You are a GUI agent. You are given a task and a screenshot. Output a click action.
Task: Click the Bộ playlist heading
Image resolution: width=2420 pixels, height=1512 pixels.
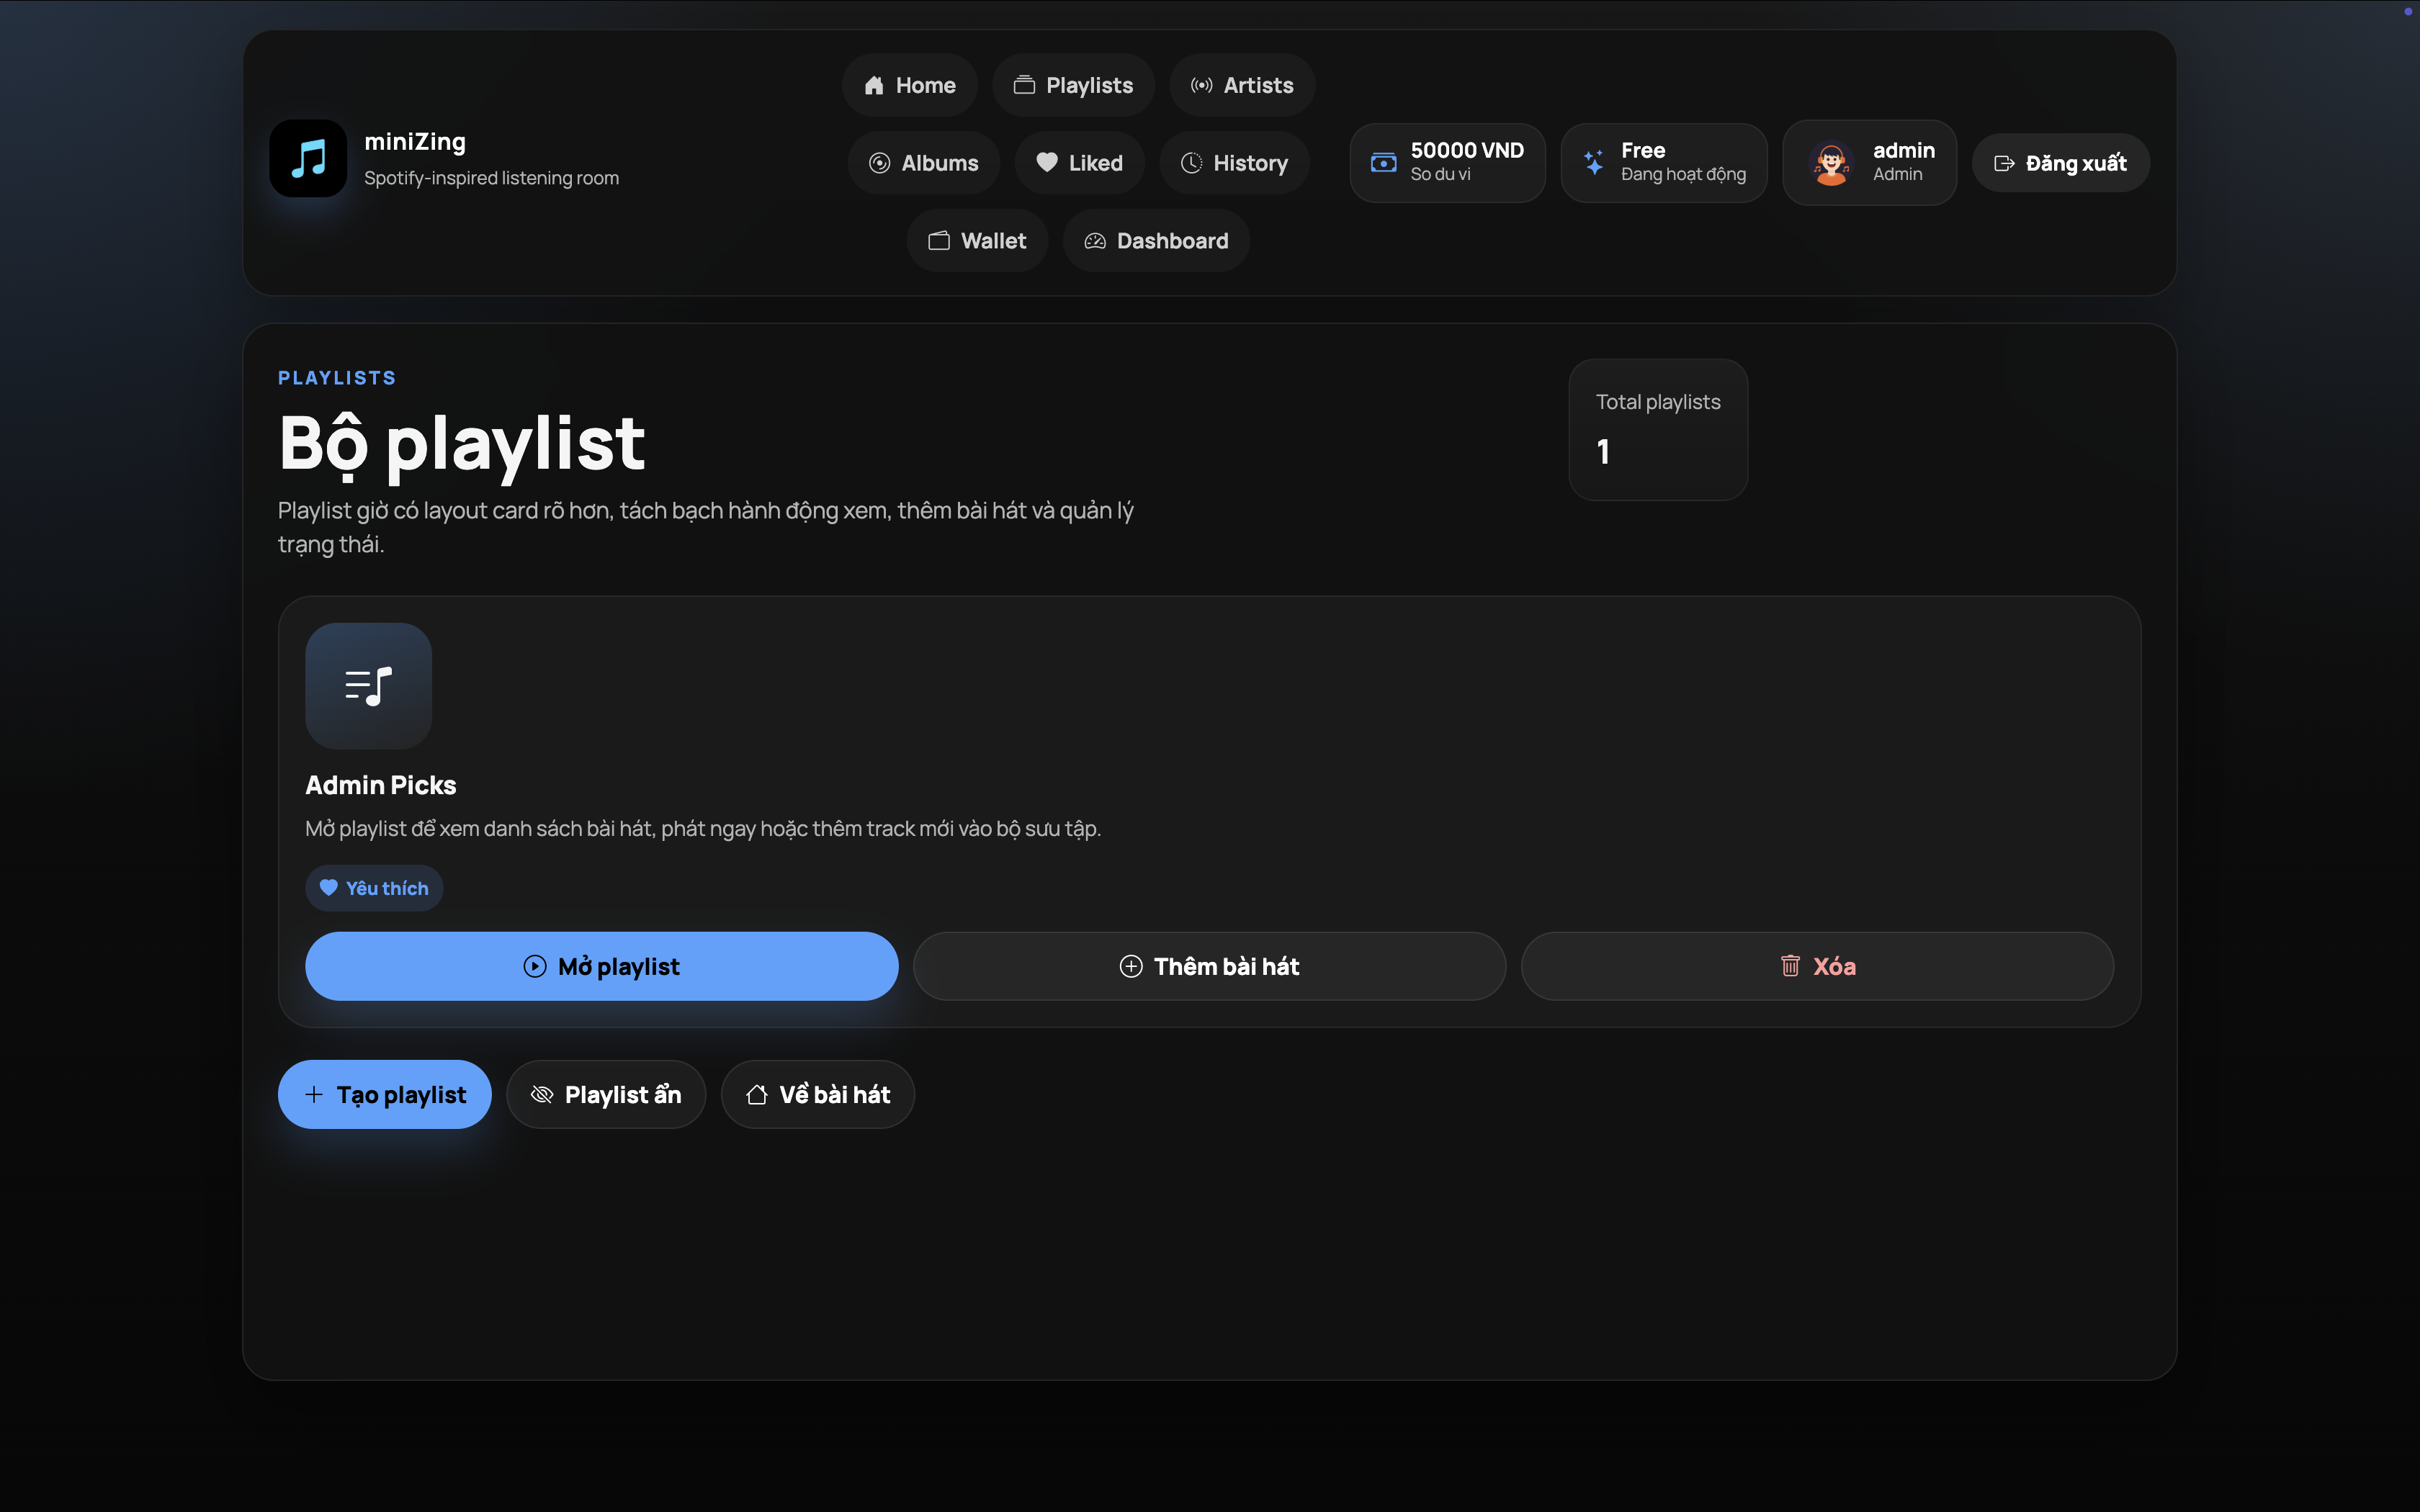[x=461, y=444]
